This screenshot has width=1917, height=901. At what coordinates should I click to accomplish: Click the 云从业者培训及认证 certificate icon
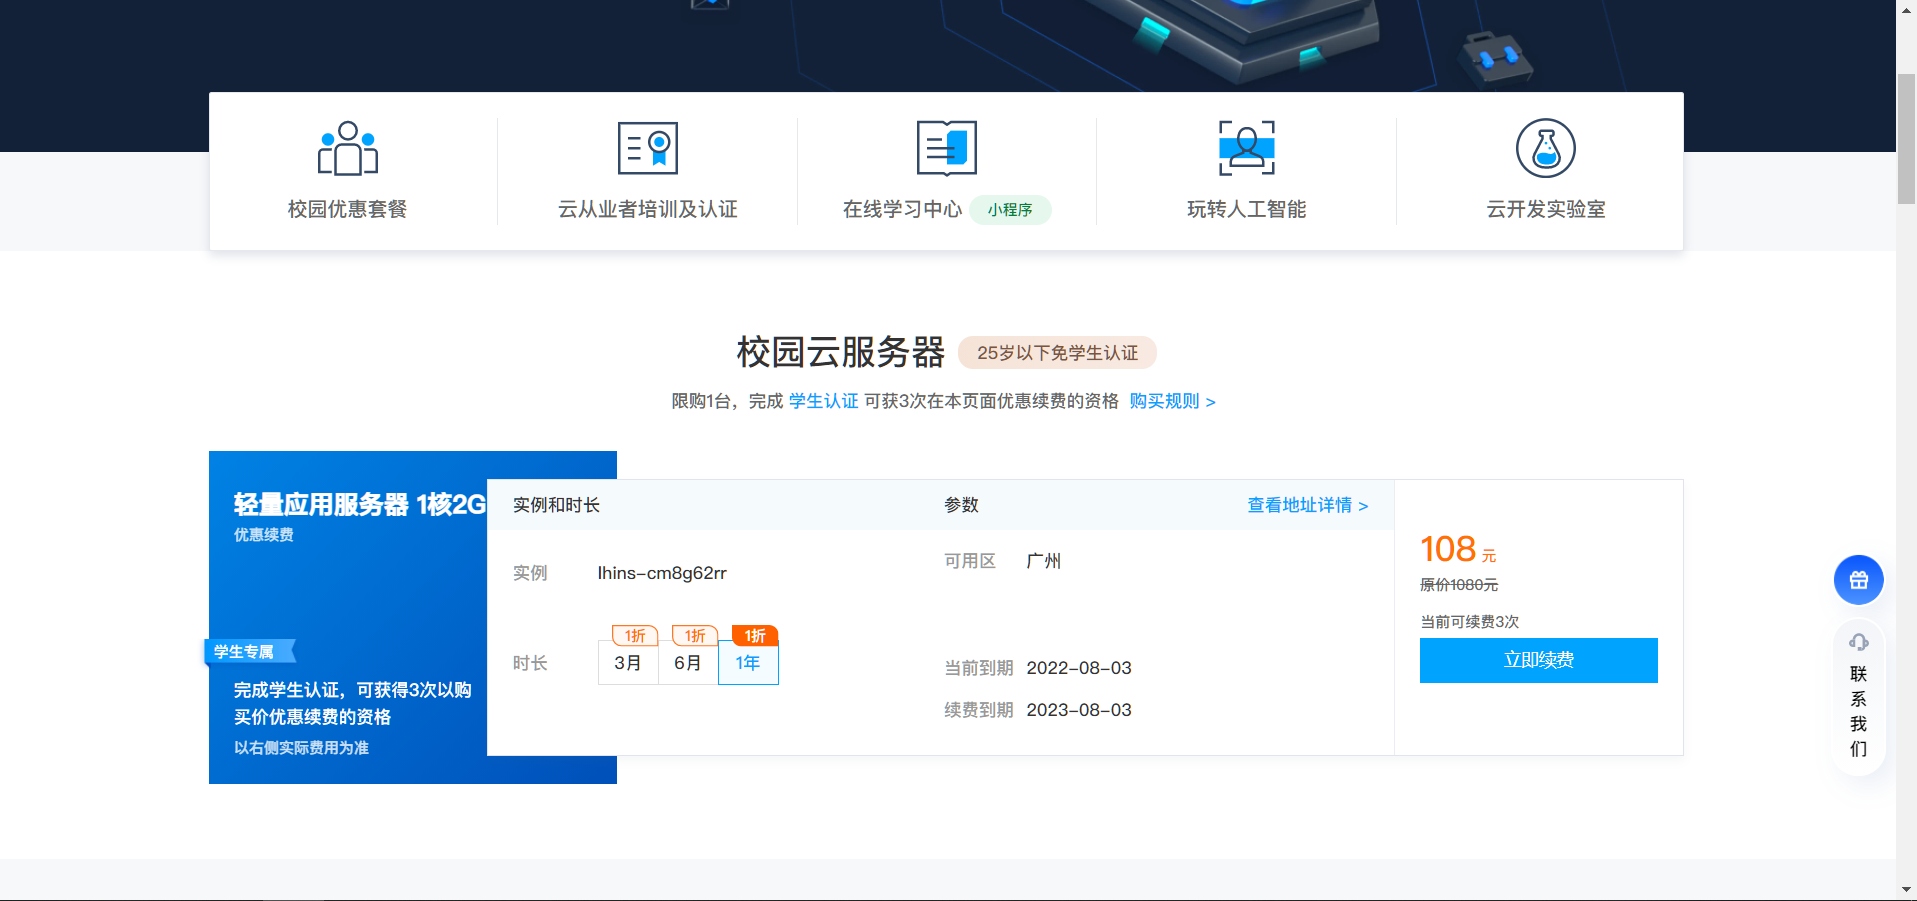[x=647, y=148]
